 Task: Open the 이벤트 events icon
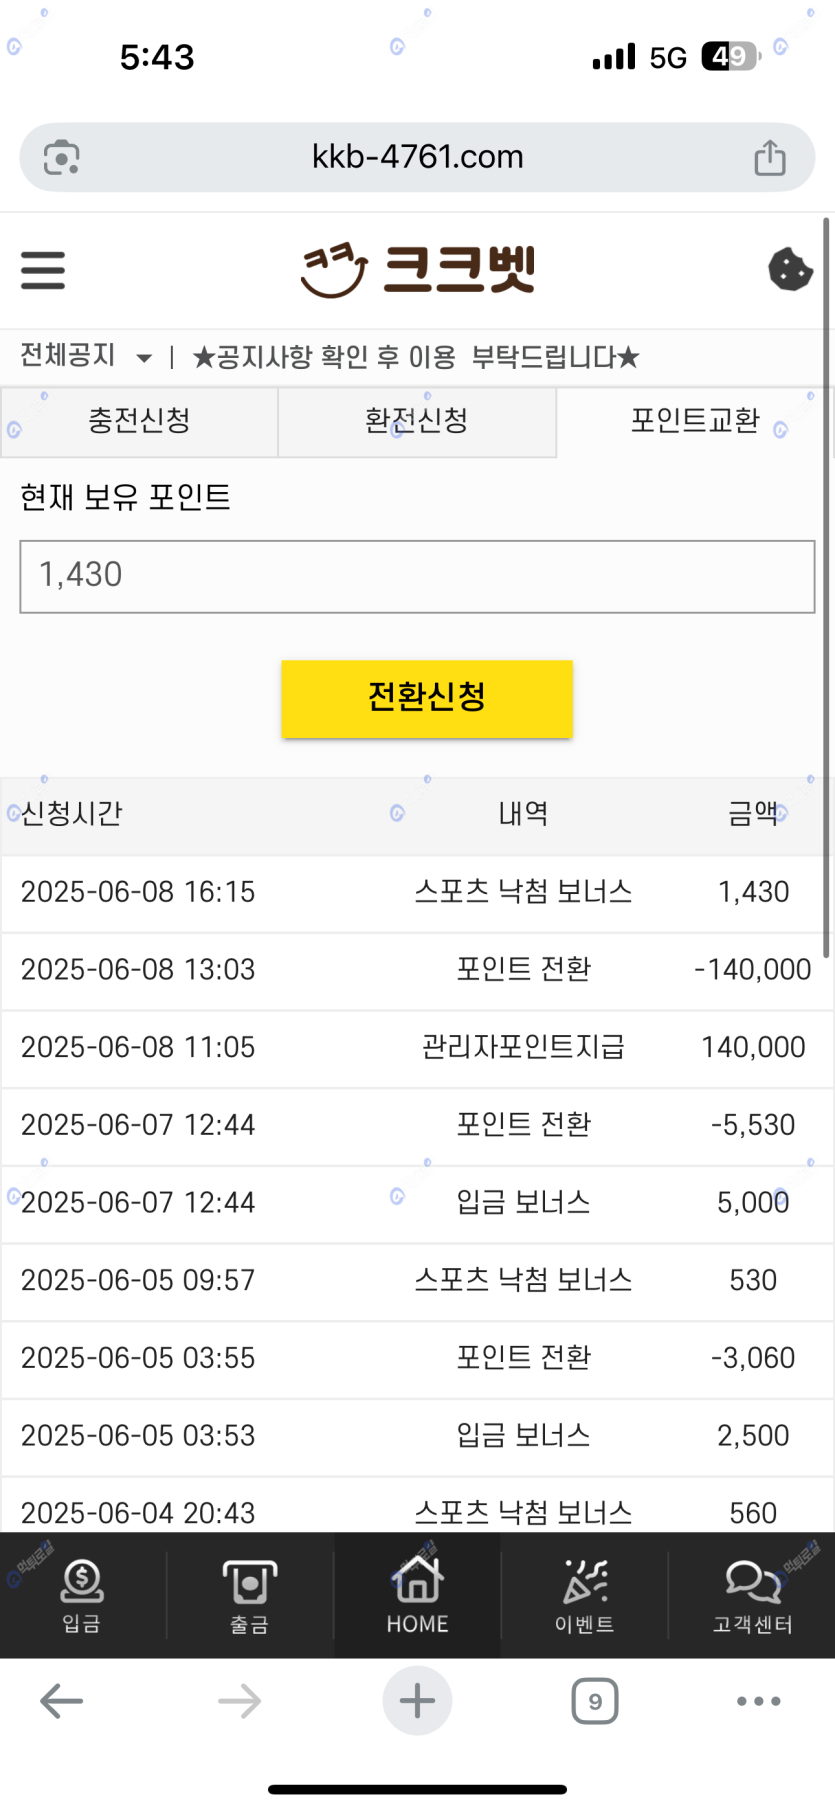pos(585,1595)
